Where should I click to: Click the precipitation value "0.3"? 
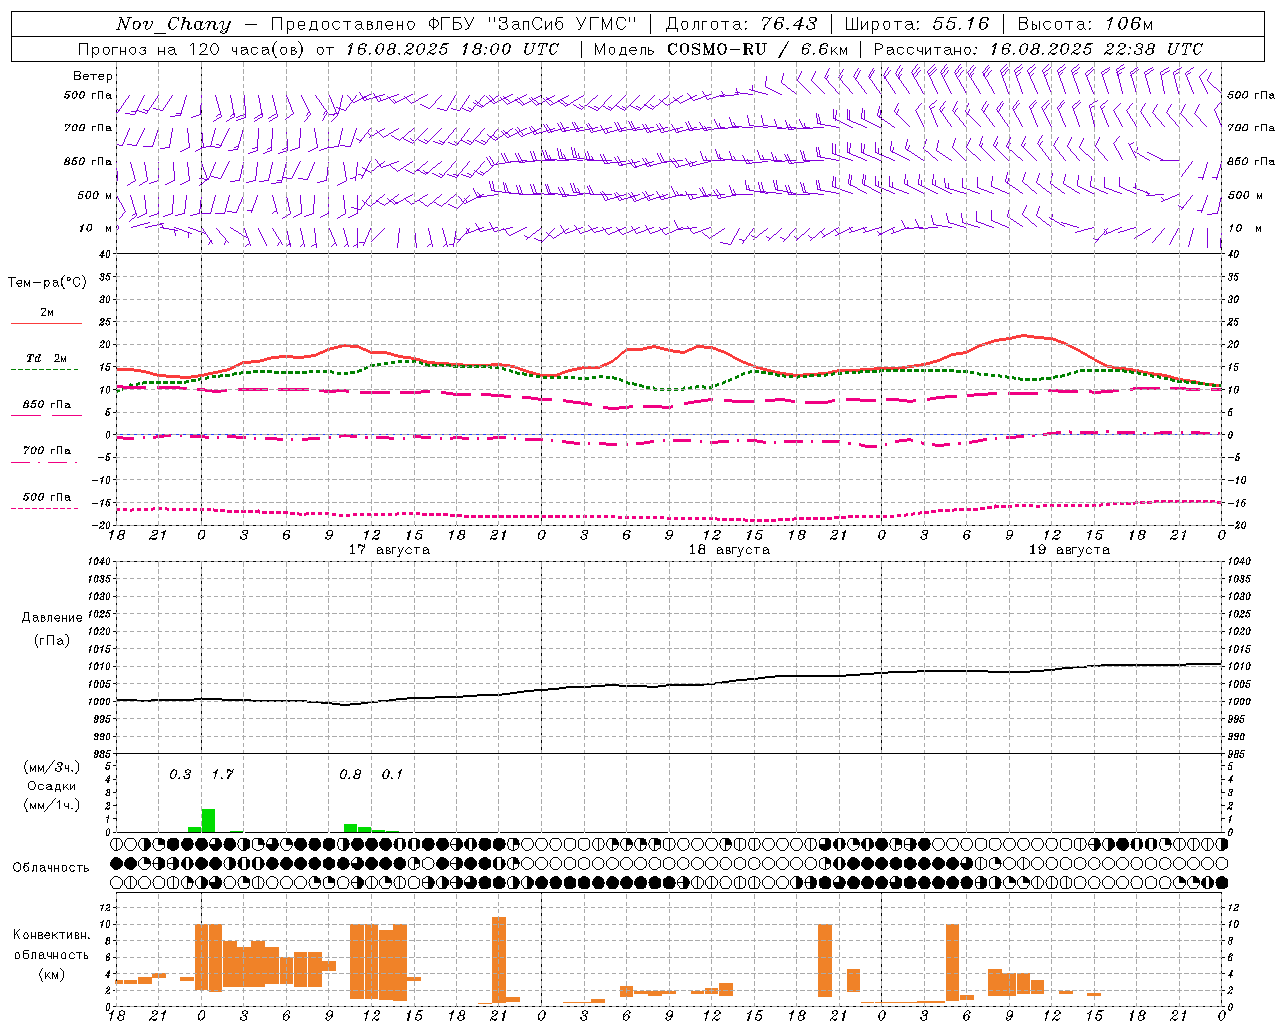tap(180, 774)
